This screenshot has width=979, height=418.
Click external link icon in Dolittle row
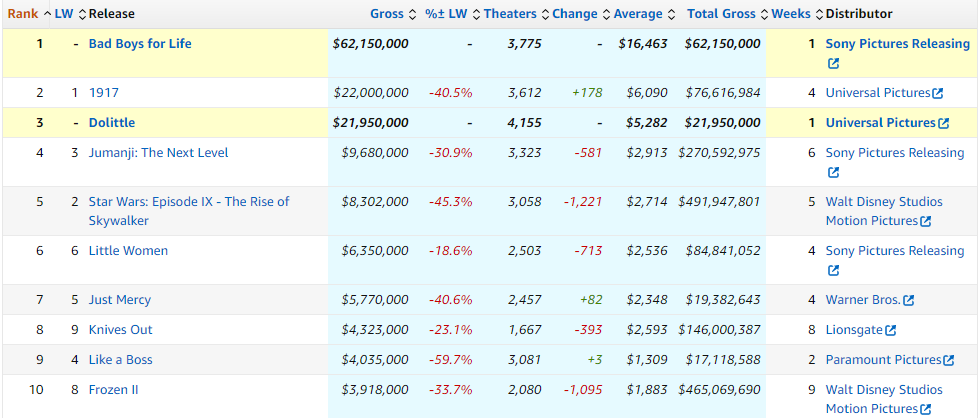click(x=943, y=123)
